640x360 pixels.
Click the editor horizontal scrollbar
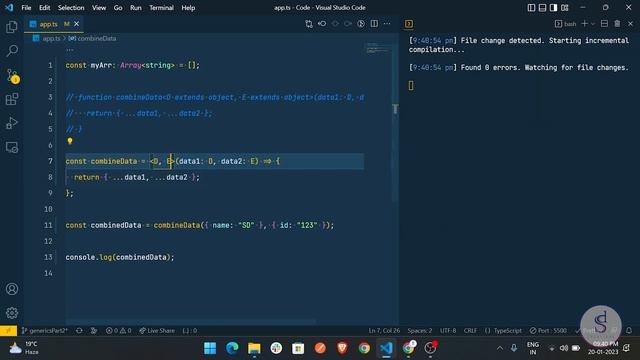point(191,322)
